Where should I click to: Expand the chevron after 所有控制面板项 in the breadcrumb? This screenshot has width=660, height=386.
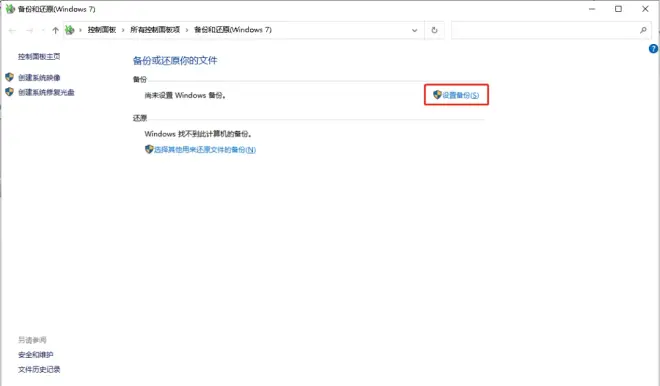[x=187, y=30]
